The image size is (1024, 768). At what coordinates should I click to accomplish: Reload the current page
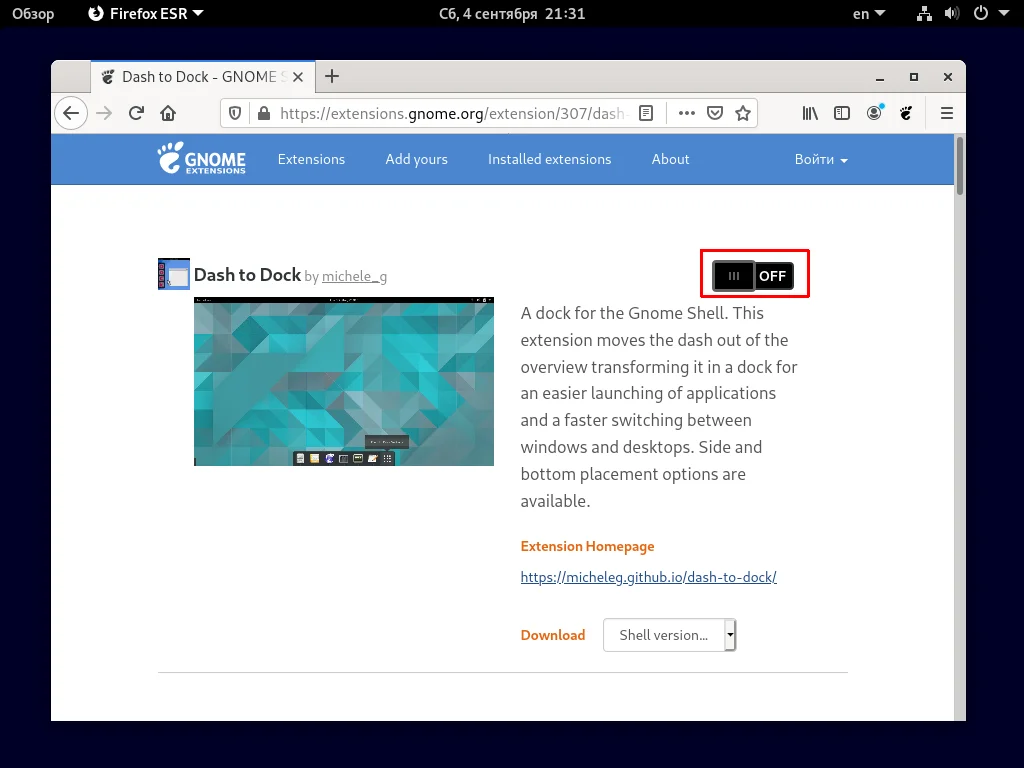pos(136,113)
